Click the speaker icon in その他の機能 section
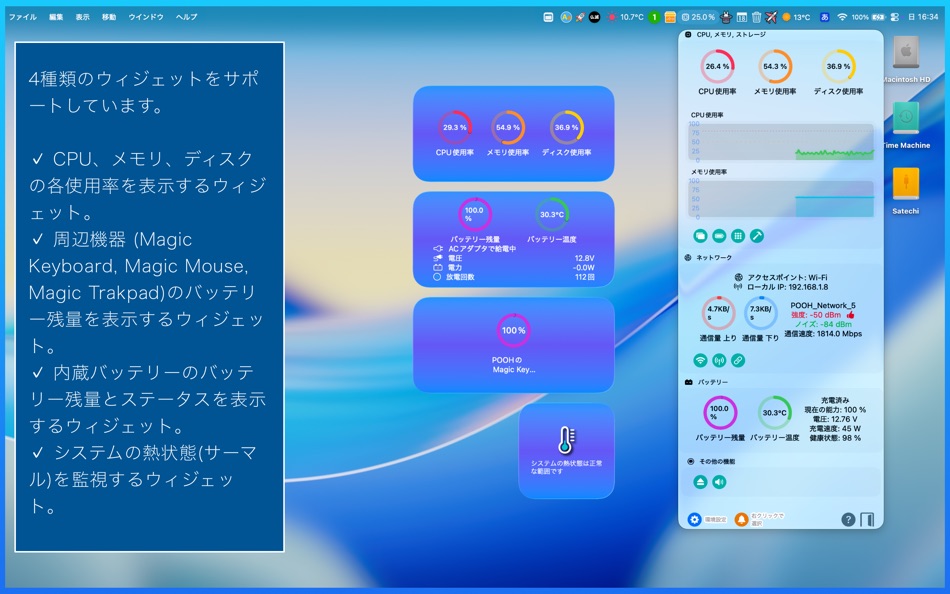This screenshot has height=594, width=950. coord(718,481)
